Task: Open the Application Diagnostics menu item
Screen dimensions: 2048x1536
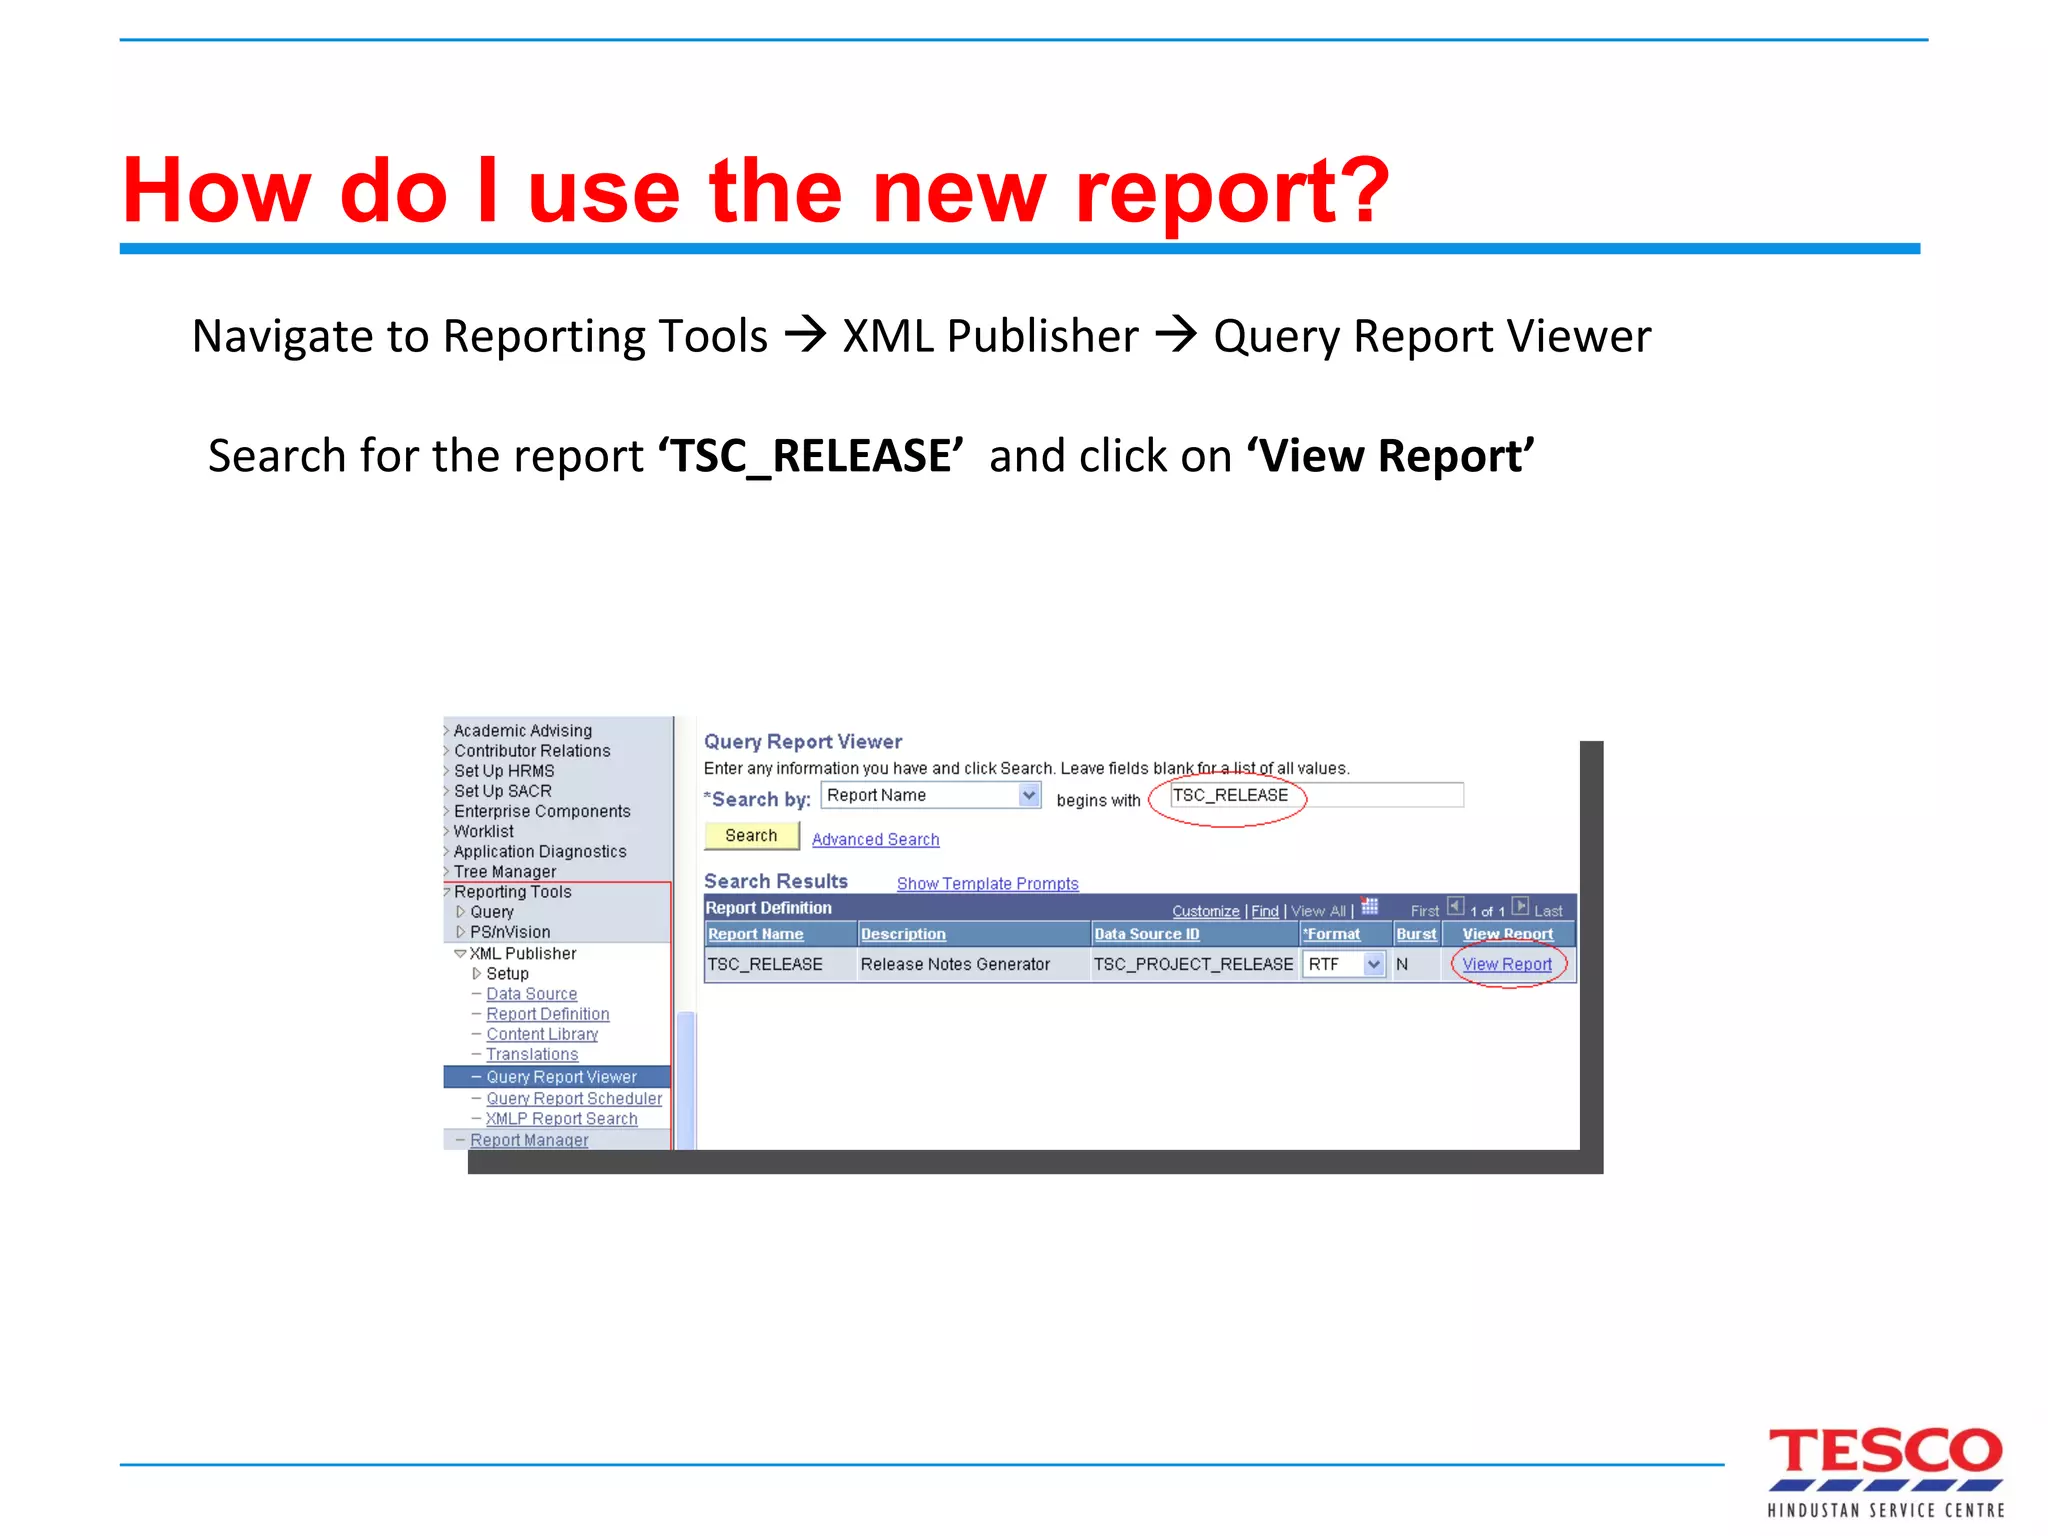Action: click(540, 852)
